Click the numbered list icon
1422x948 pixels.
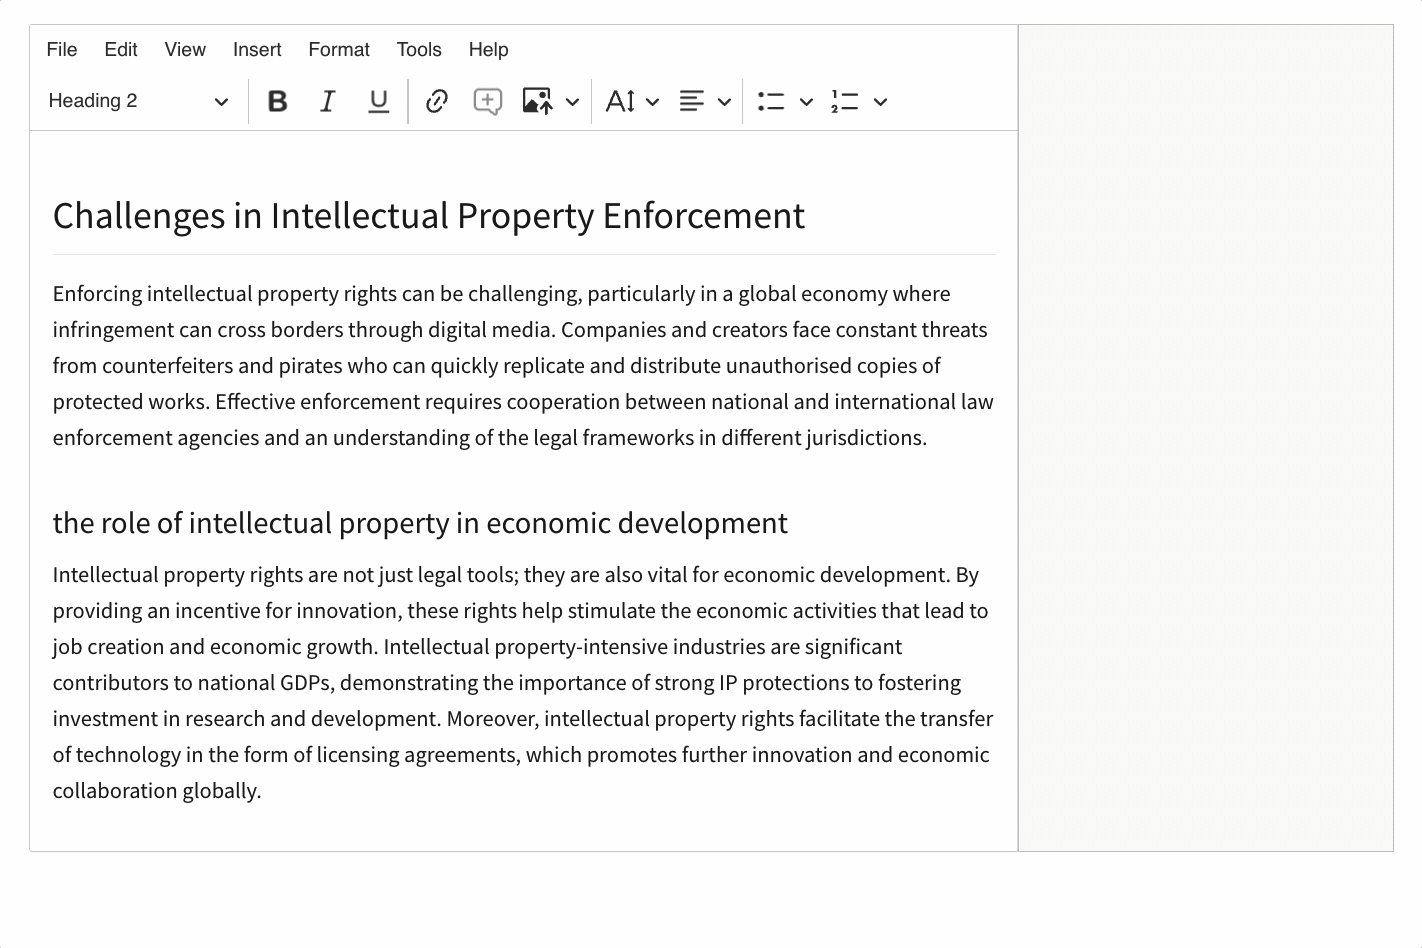845,101
